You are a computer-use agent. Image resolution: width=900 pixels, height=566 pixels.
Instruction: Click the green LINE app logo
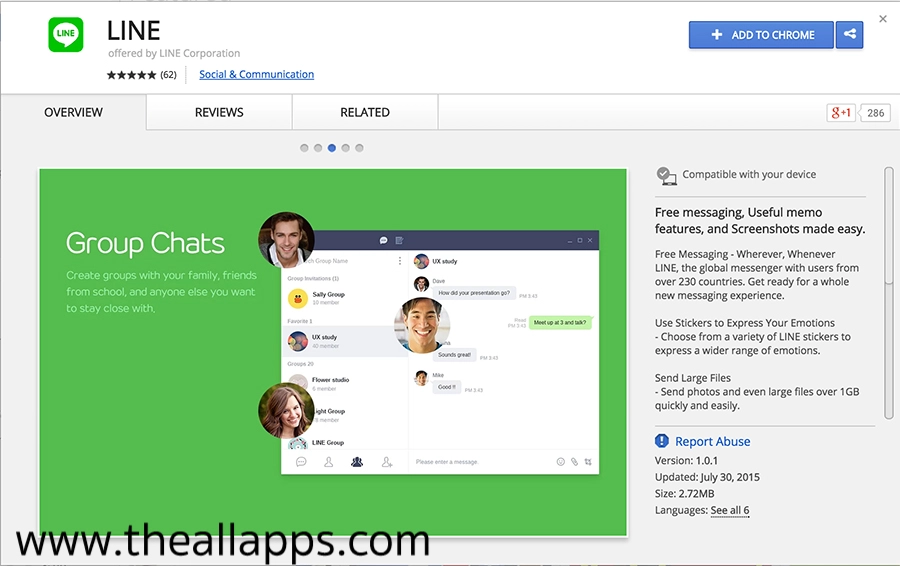[x=65, y=34]
